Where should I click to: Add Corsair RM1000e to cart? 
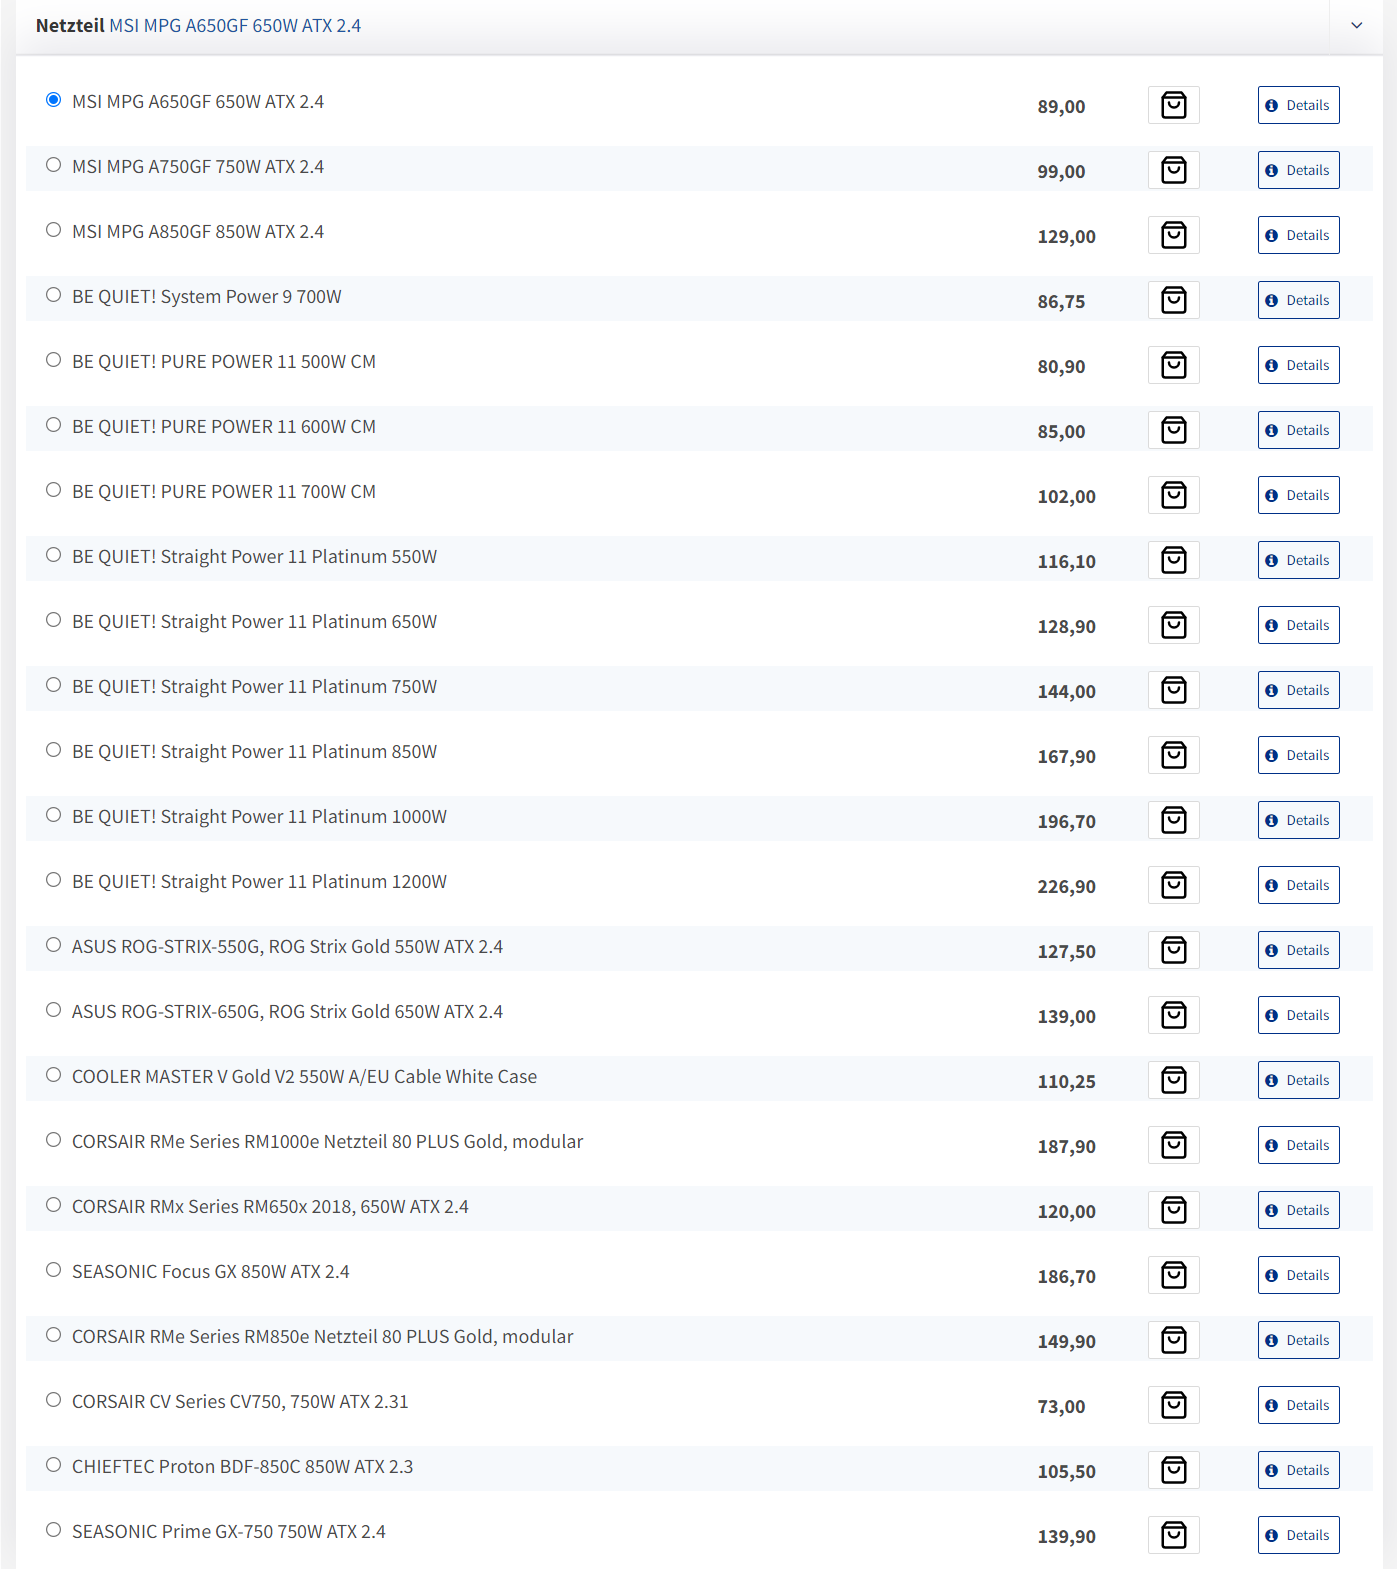(1173, 1145)
